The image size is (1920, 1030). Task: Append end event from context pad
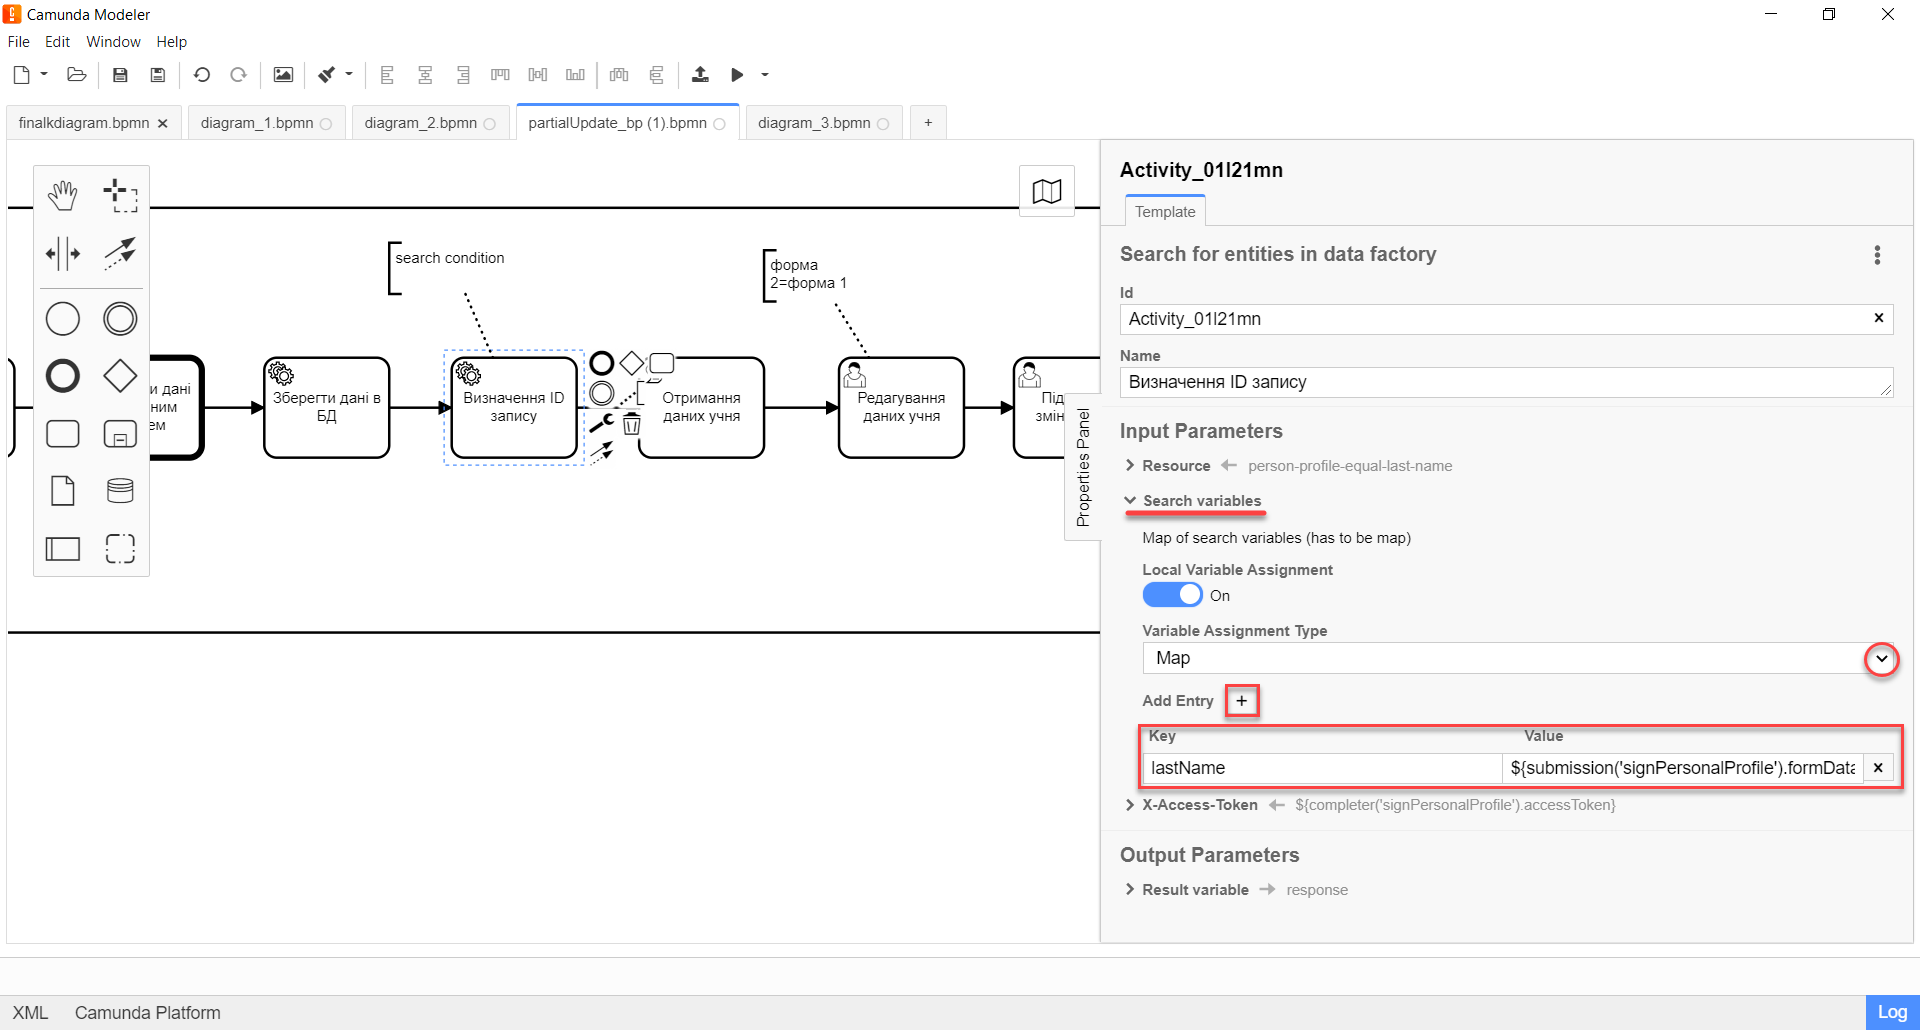pos(602,363)
